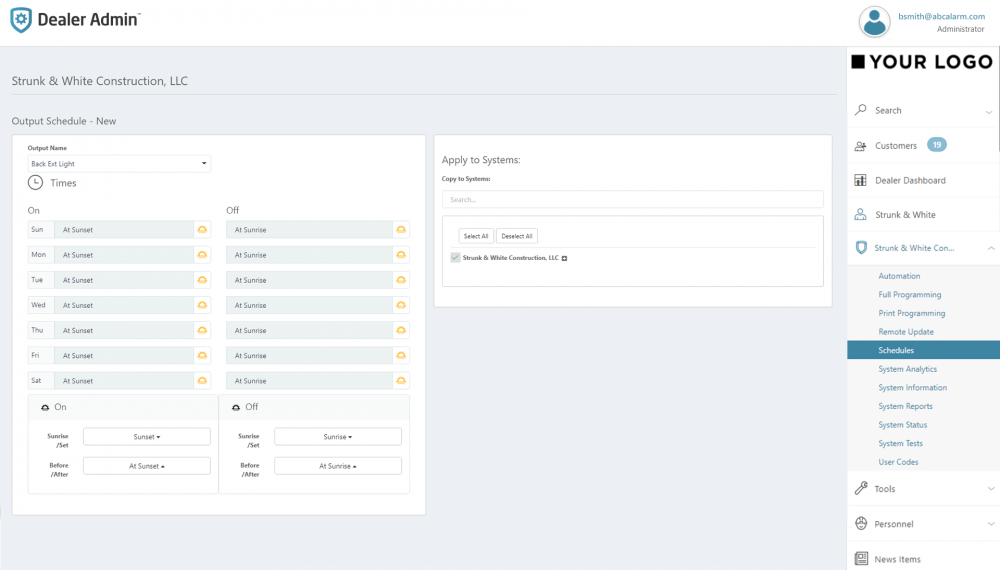Click the Dealer Admin shield logo
Screen dimensions: 1000x570
(x=21, y=21)
